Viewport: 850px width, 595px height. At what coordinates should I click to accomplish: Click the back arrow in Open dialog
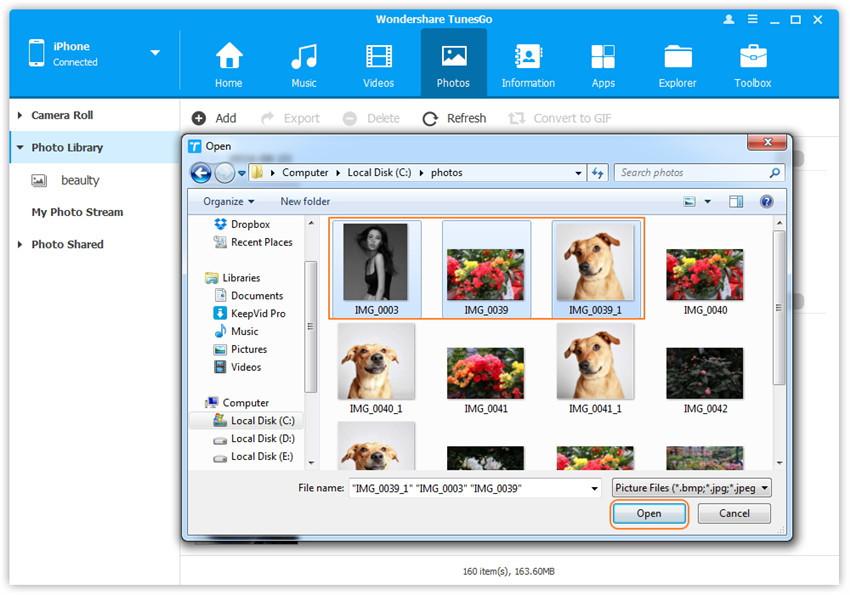click(x=200, y=173)
